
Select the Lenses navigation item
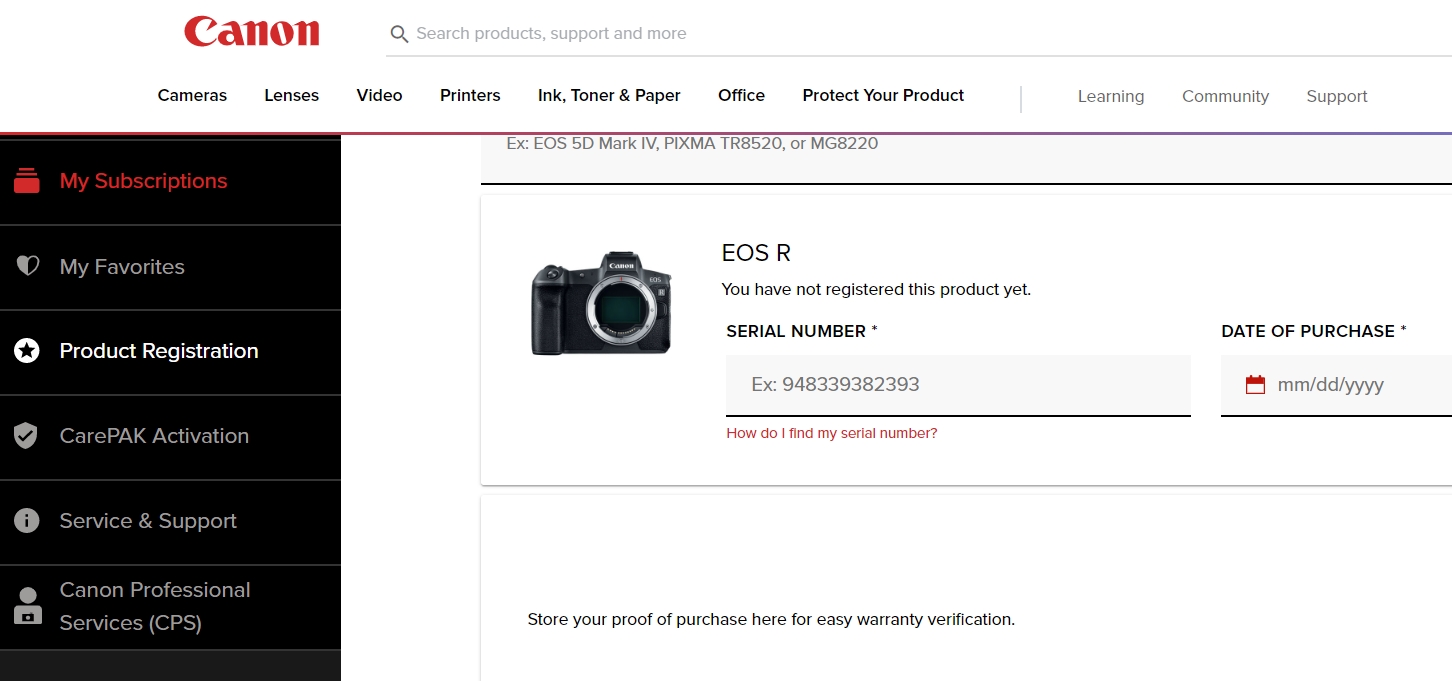click(x=291, y=96)
